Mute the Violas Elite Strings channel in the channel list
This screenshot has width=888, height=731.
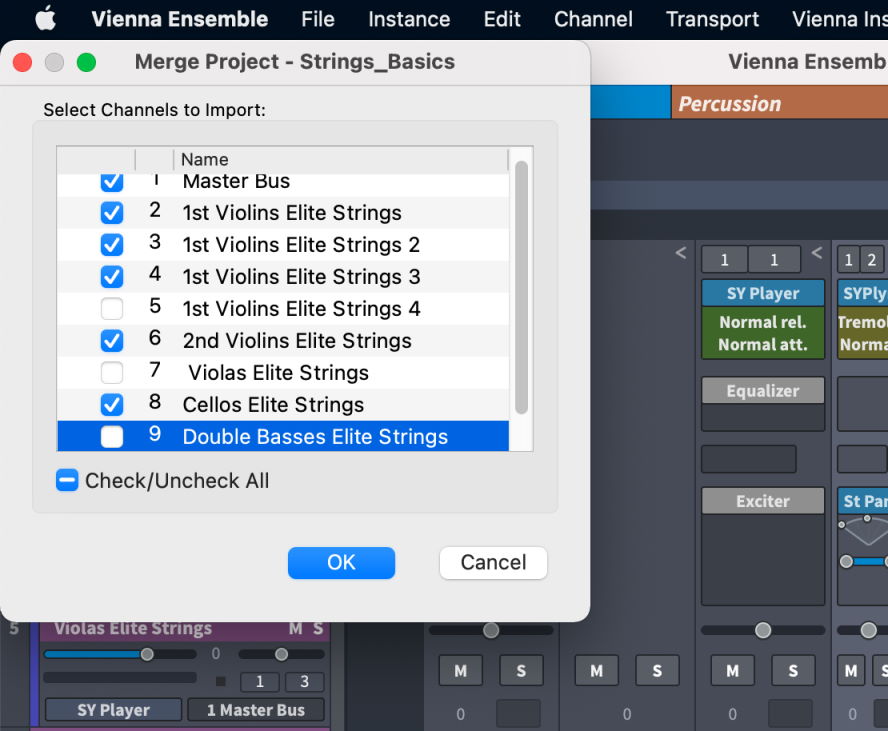coord(296,628)
